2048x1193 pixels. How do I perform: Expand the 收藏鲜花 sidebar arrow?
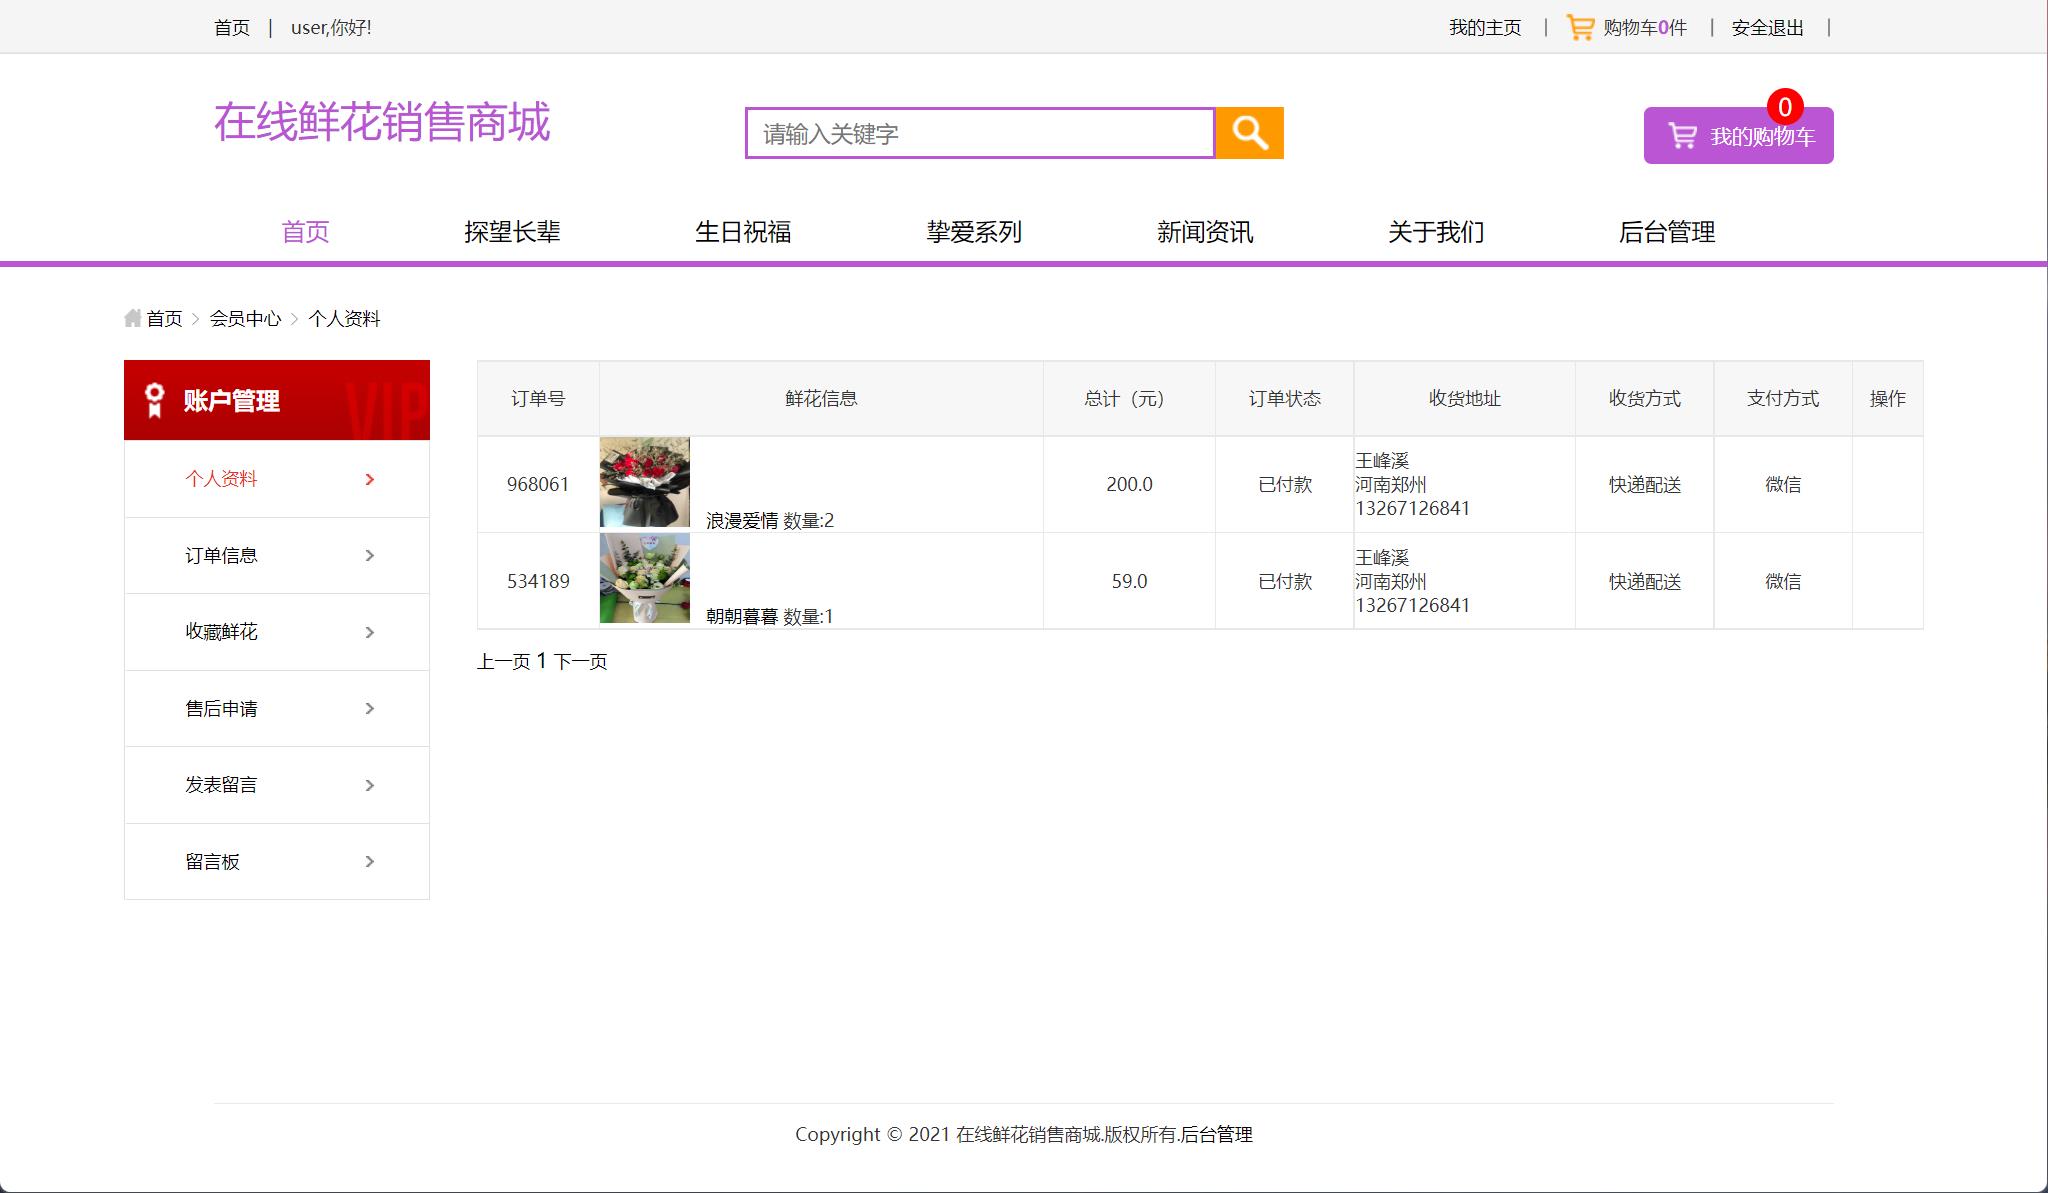click(x=370, y=631)
